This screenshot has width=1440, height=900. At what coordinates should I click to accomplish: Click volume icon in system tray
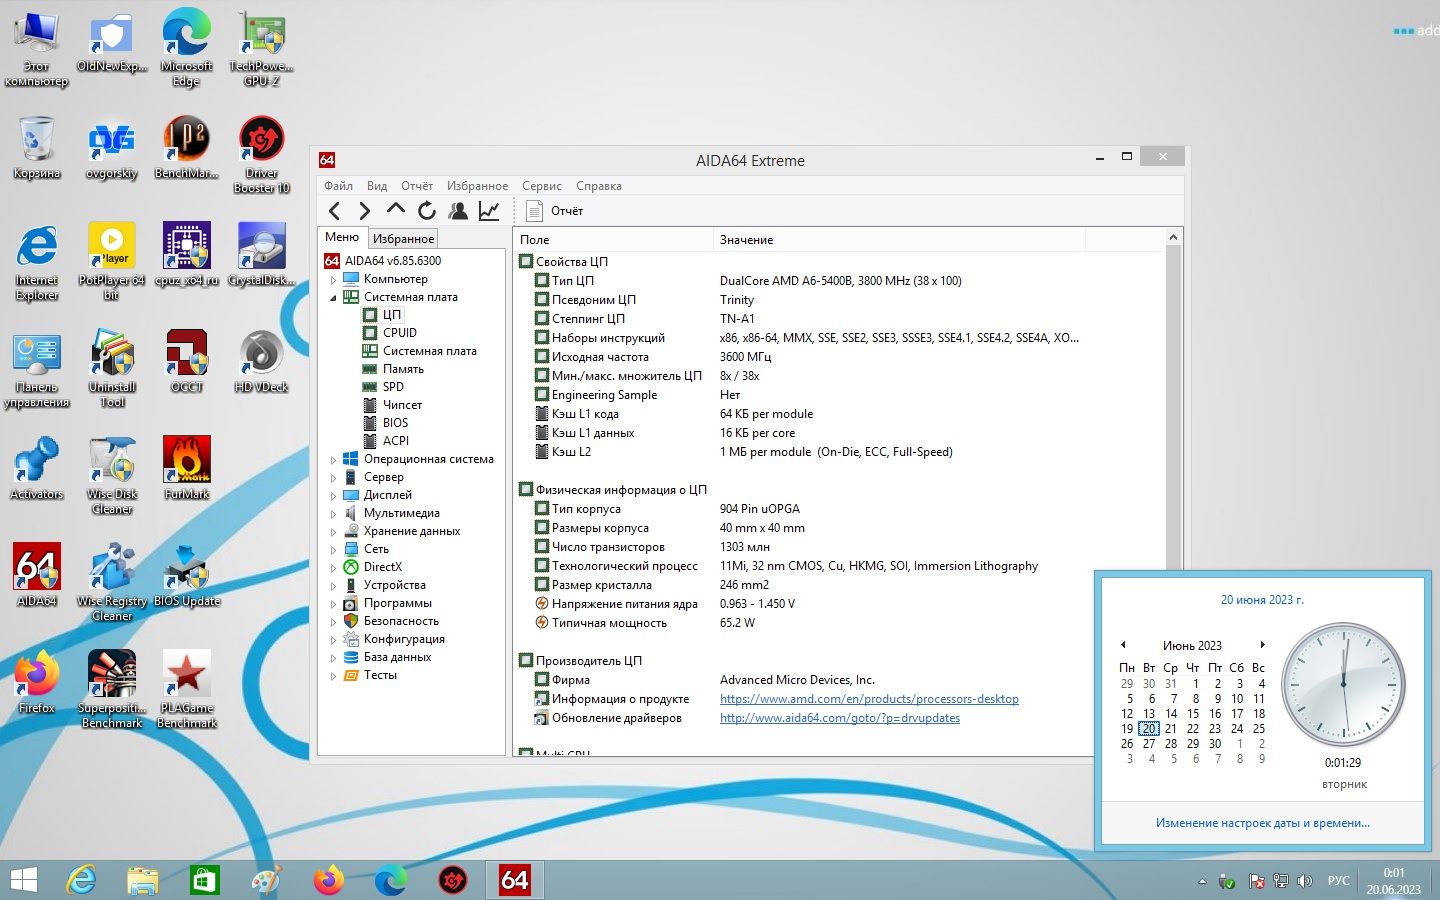pyautogui.click(x=1304, y=881)
